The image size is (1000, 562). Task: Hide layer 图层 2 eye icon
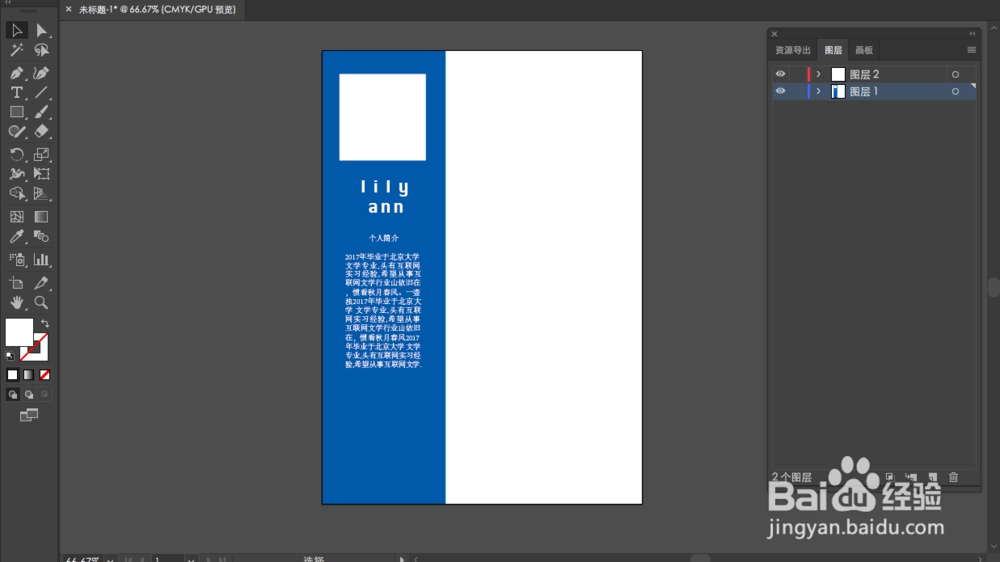(780, 74)
